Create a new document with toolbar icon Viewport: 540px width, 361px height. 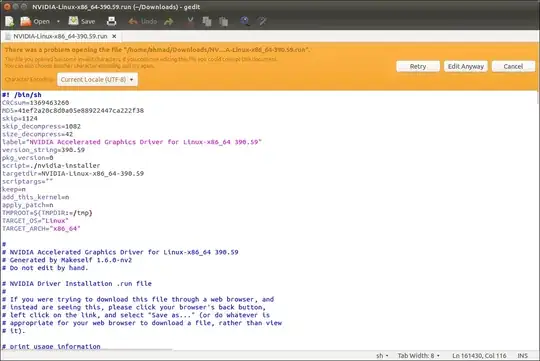tap(10, 21)
